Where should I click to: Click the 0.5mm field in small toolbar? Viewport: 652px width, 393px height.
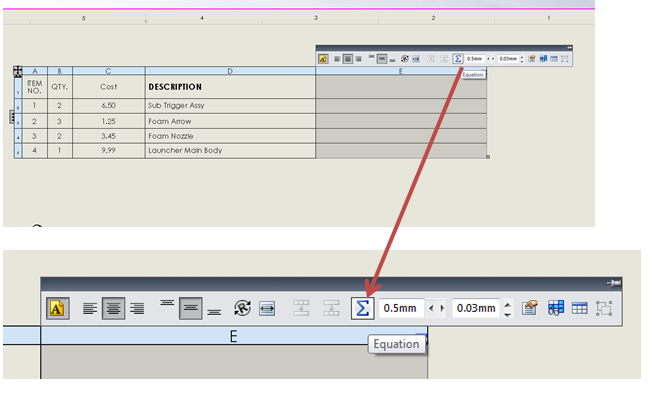pos(475,59)
